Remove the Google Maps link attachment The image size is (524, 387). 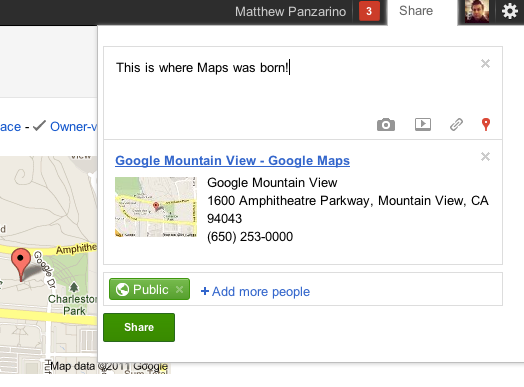pyautogui.click(x=485, y=156)
